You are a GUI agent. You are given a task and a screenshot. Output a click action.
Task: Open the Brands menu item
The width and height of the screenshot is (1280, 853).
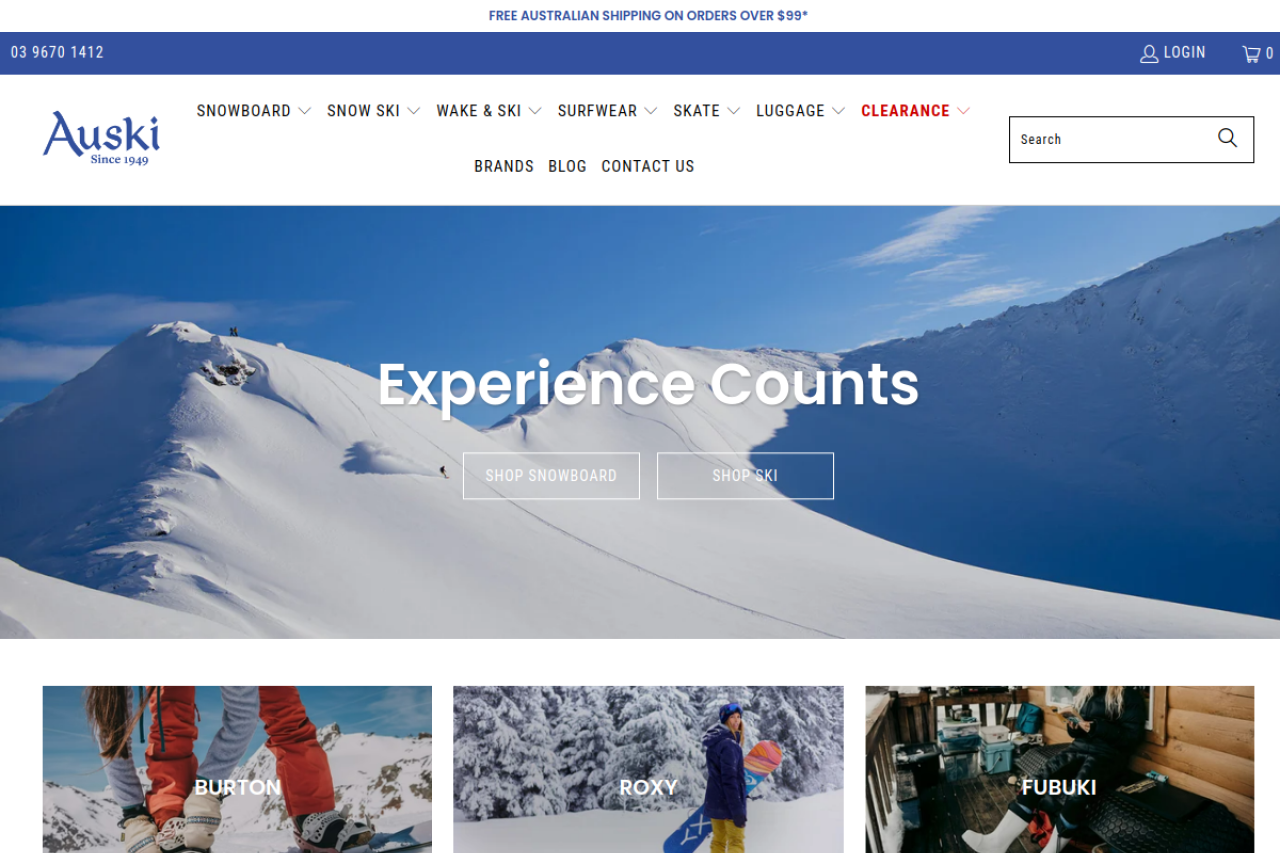[x=504, y=166]
